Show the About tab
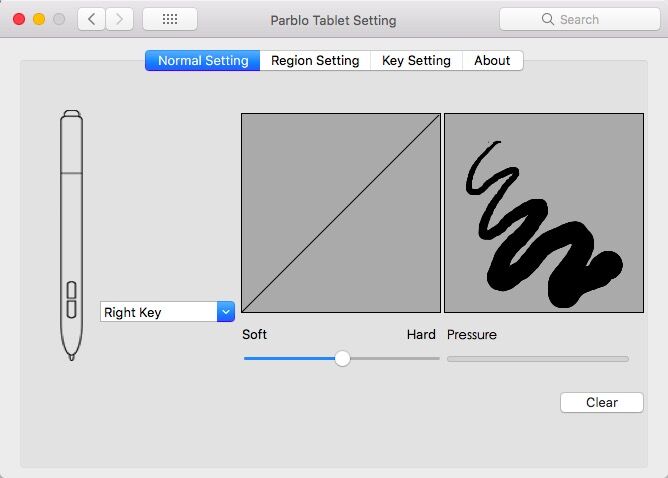Screen dimensions: 668x478 click(x=492, y=60)
